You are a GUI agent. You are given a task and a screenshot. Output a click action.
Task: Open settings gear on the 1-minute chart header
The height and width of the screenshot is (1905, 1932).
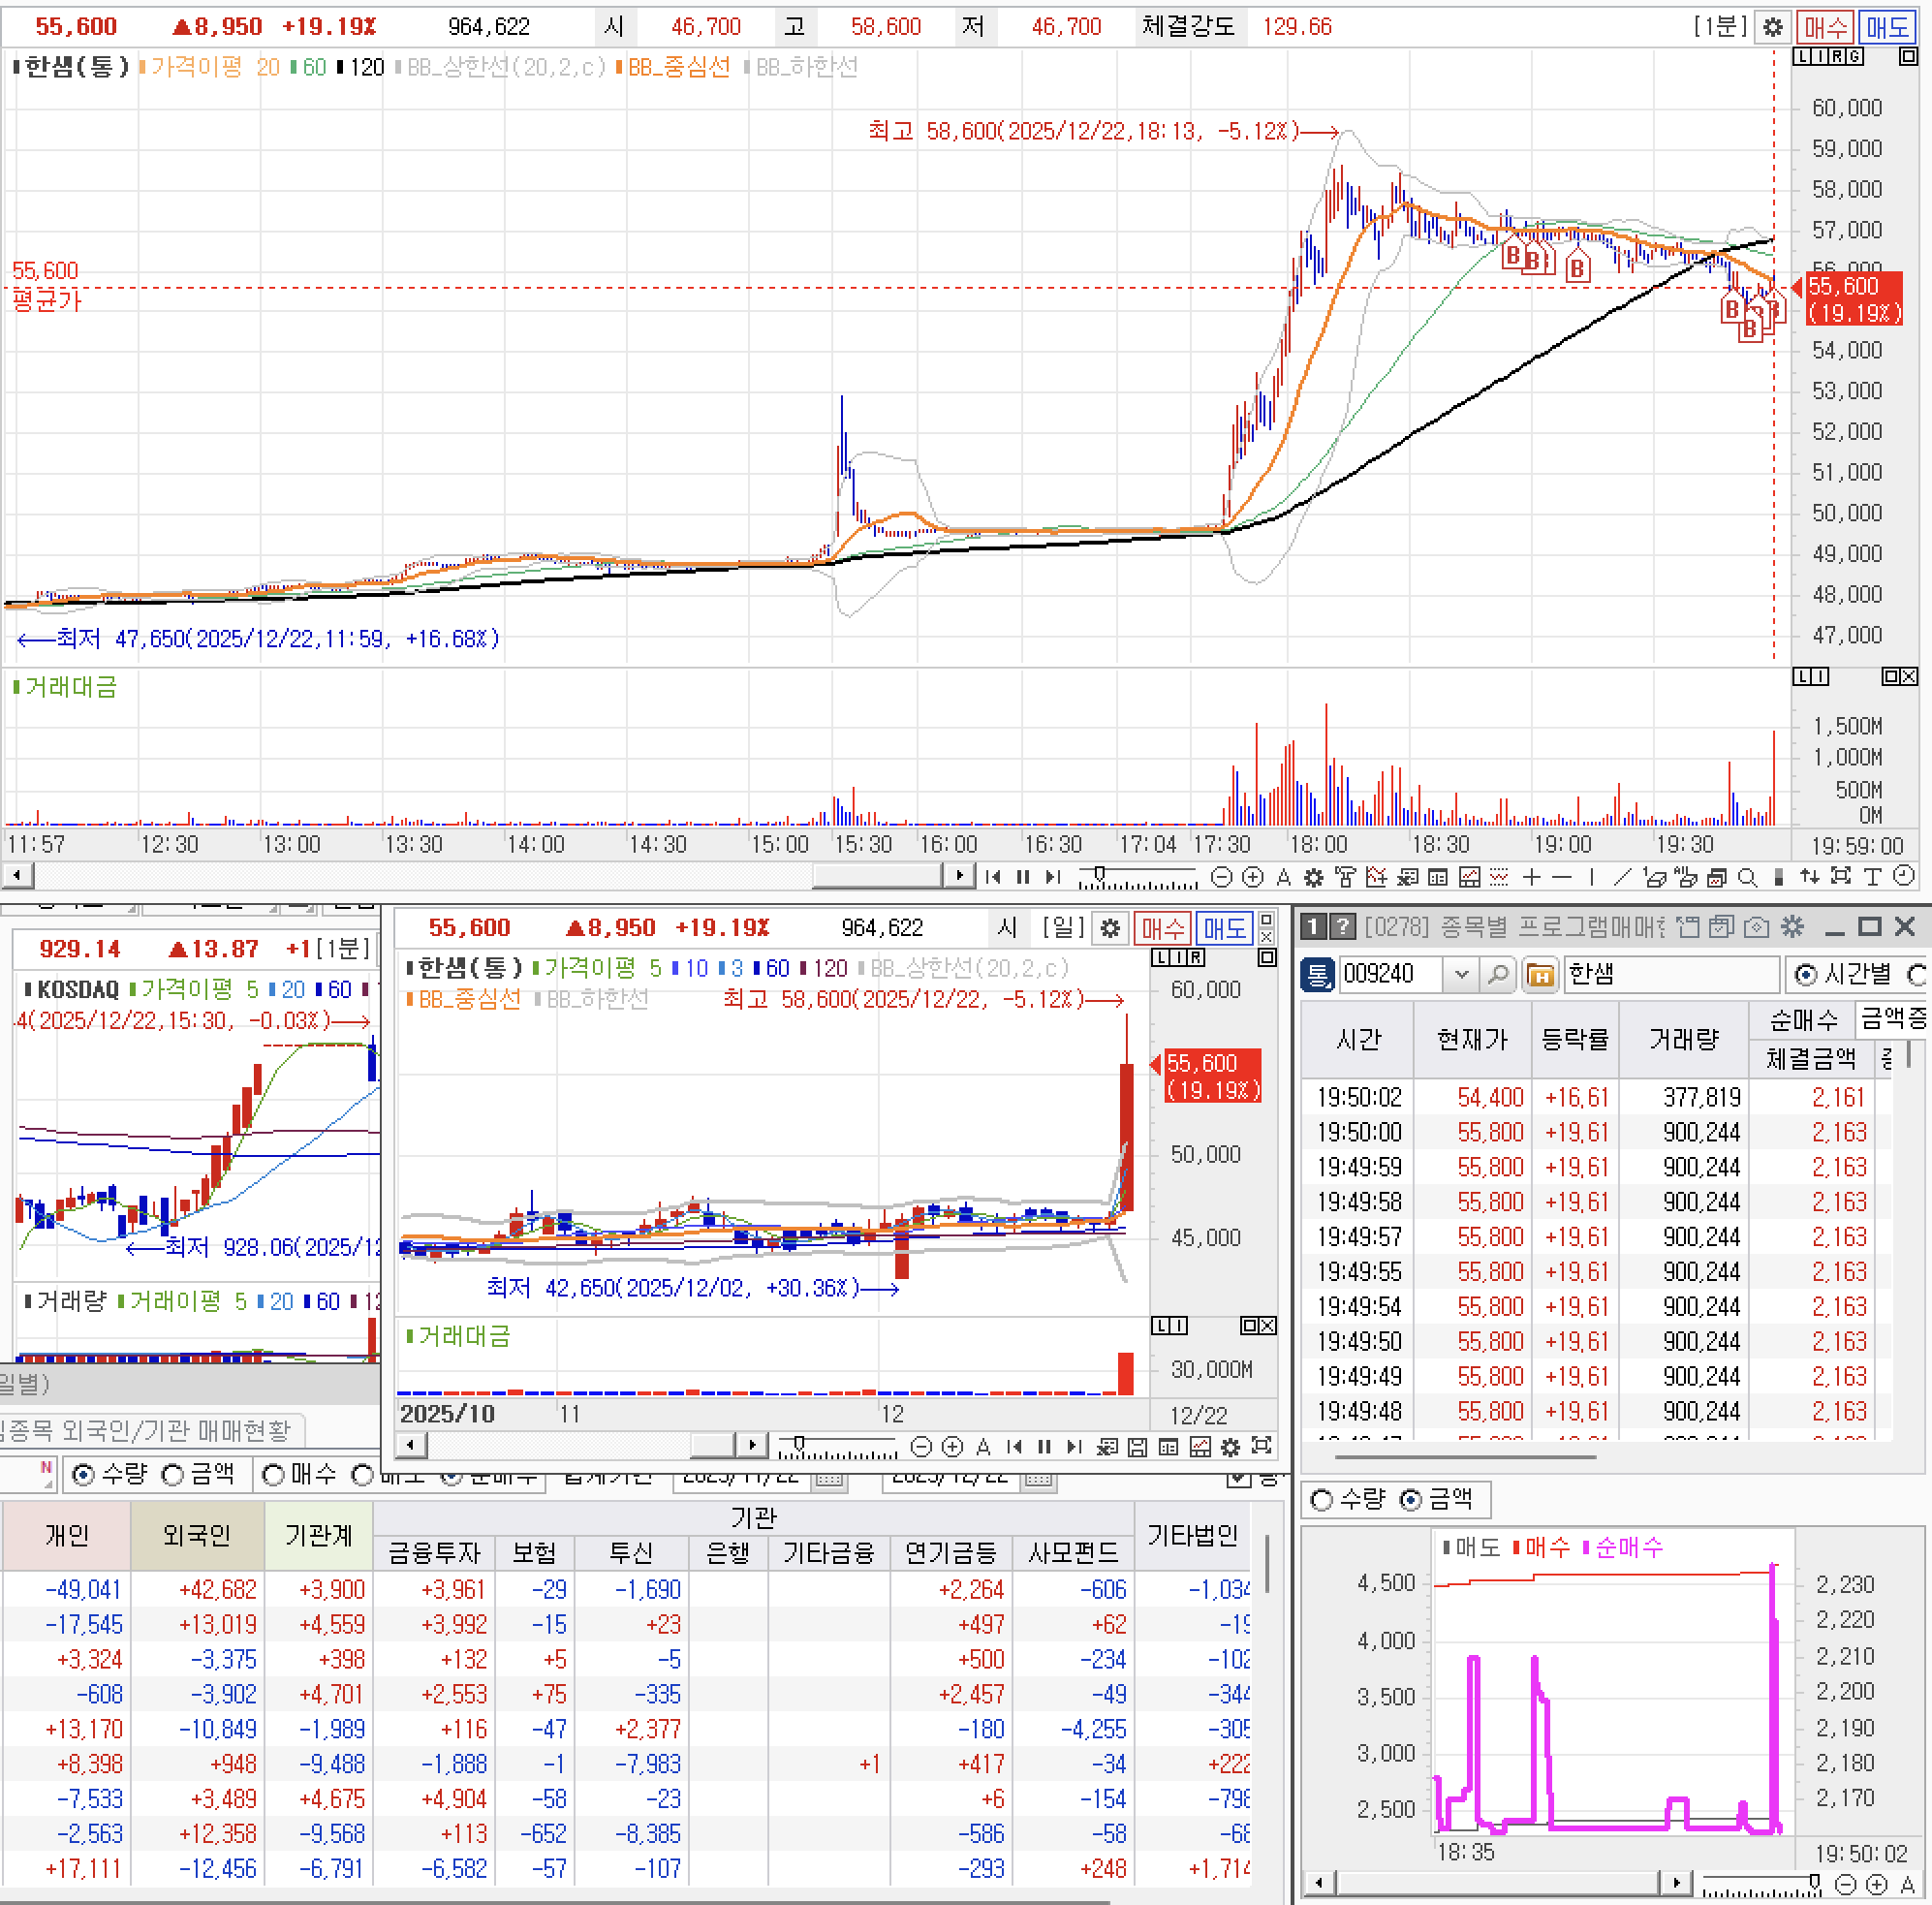[x=1772, y=27]
